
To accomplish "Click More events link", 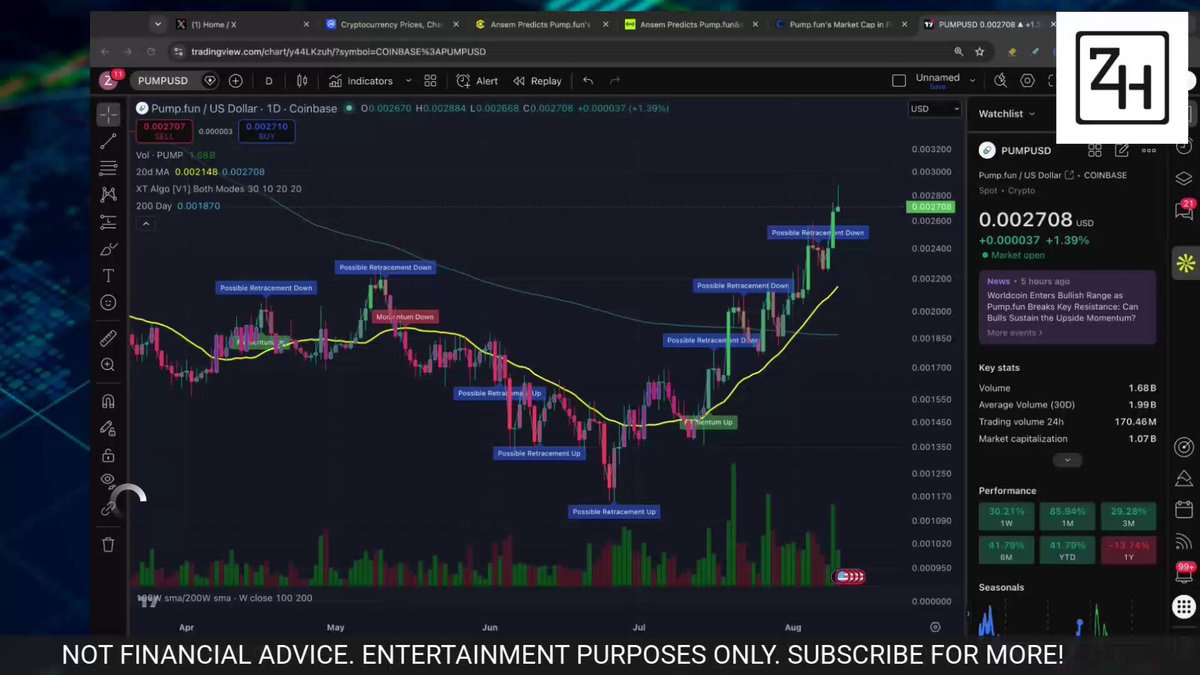I will [1014, 333].
